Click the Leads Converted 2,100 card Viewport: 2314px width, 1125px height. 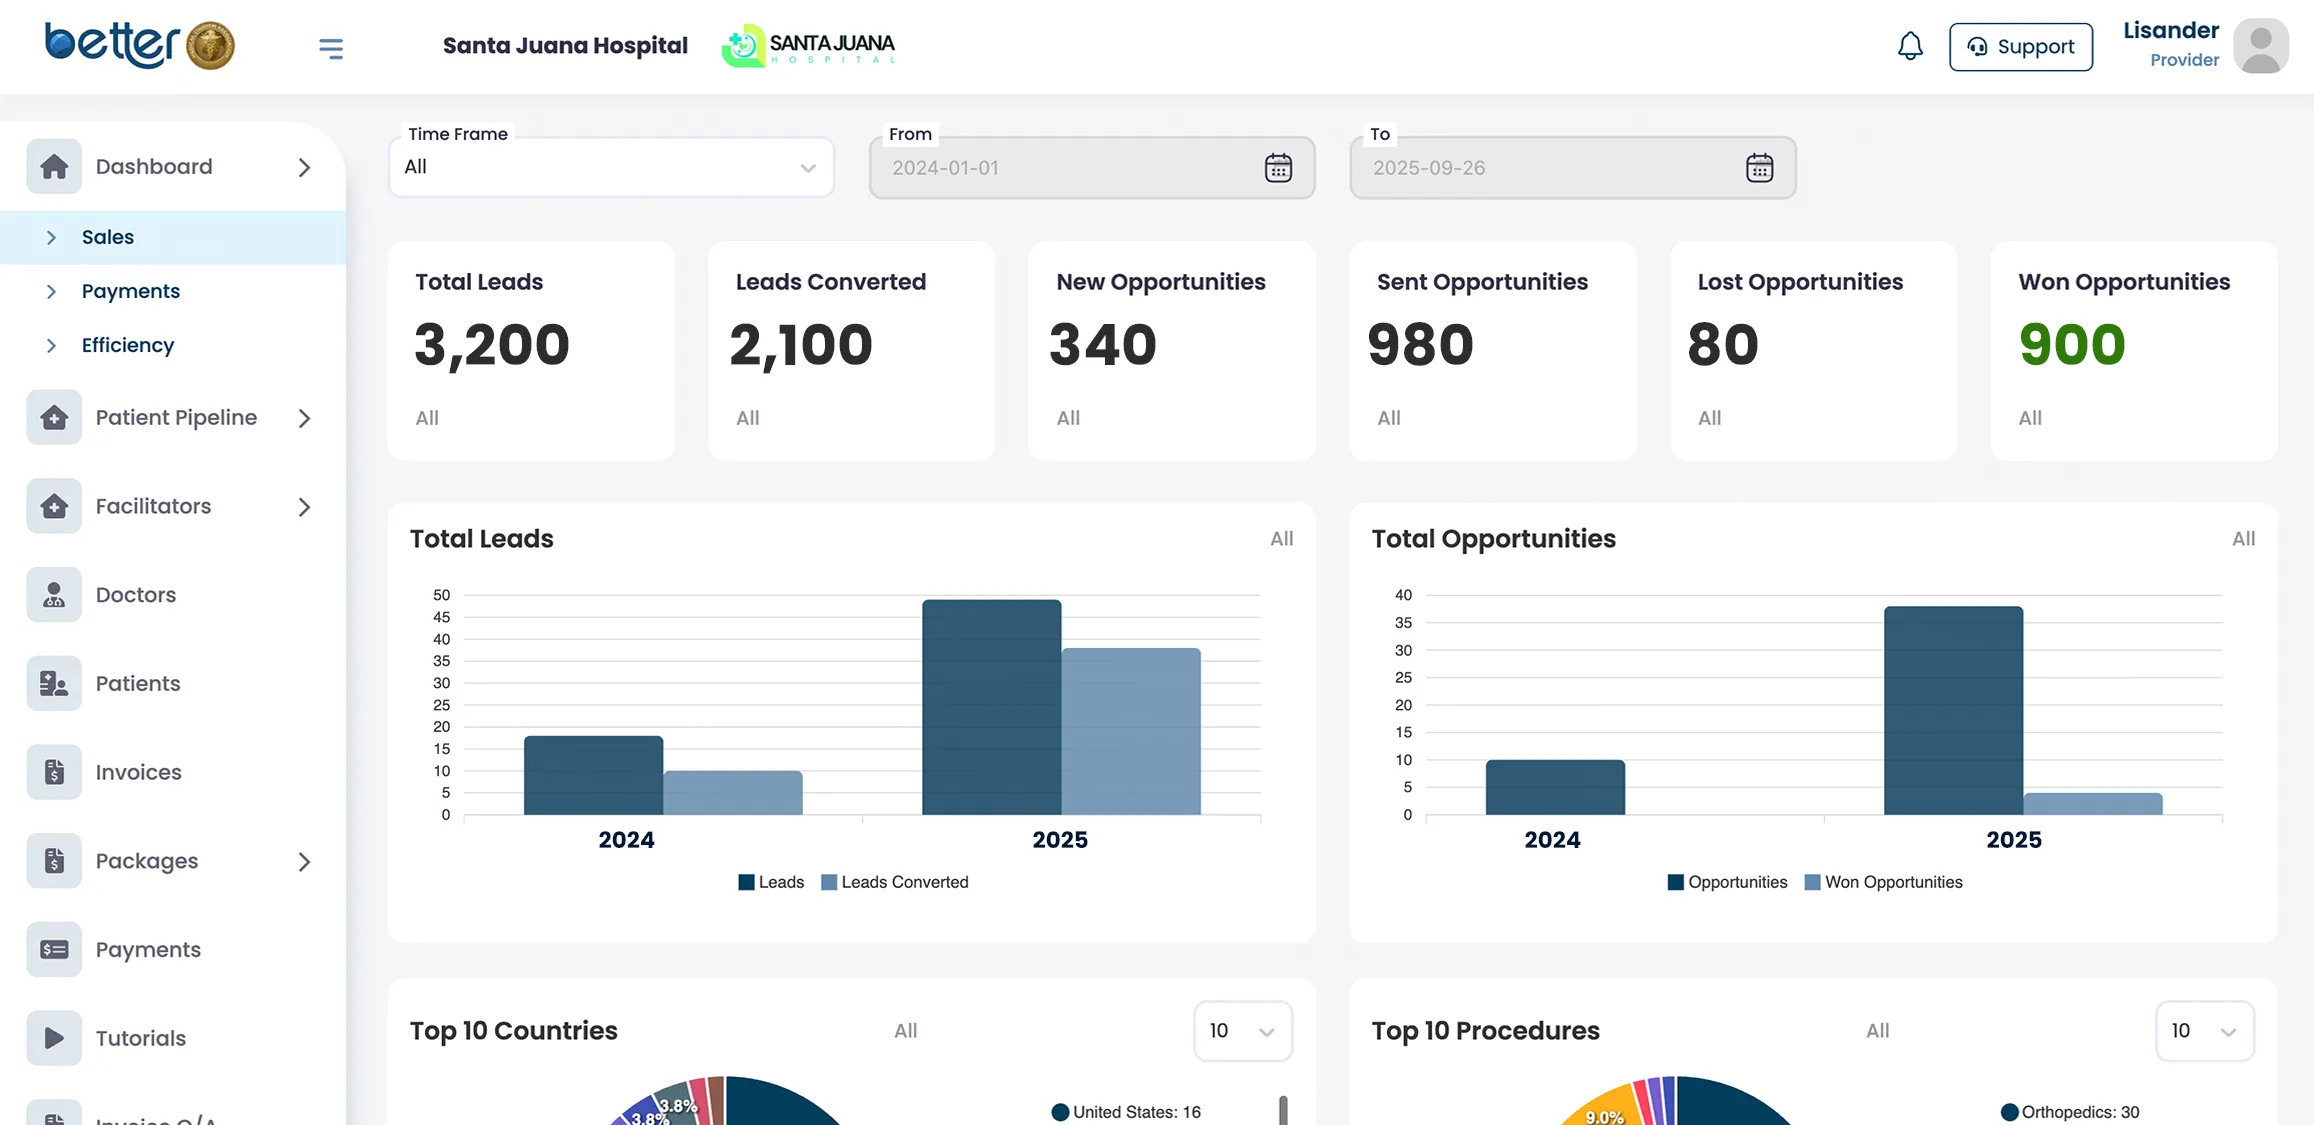click(851, 350)
